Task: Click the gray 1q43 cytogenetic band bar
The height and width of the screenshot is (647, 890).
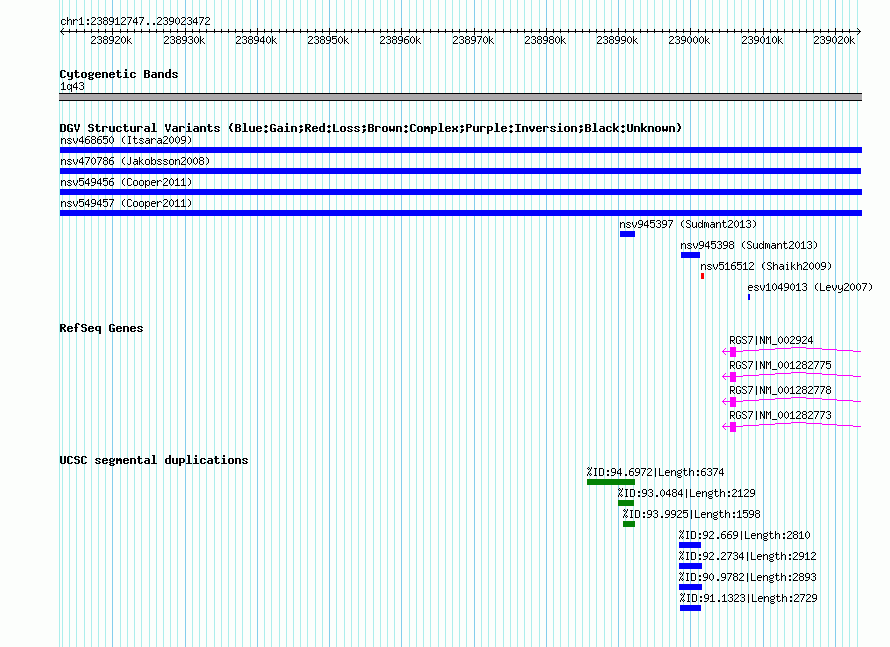Action: point(460,97)
